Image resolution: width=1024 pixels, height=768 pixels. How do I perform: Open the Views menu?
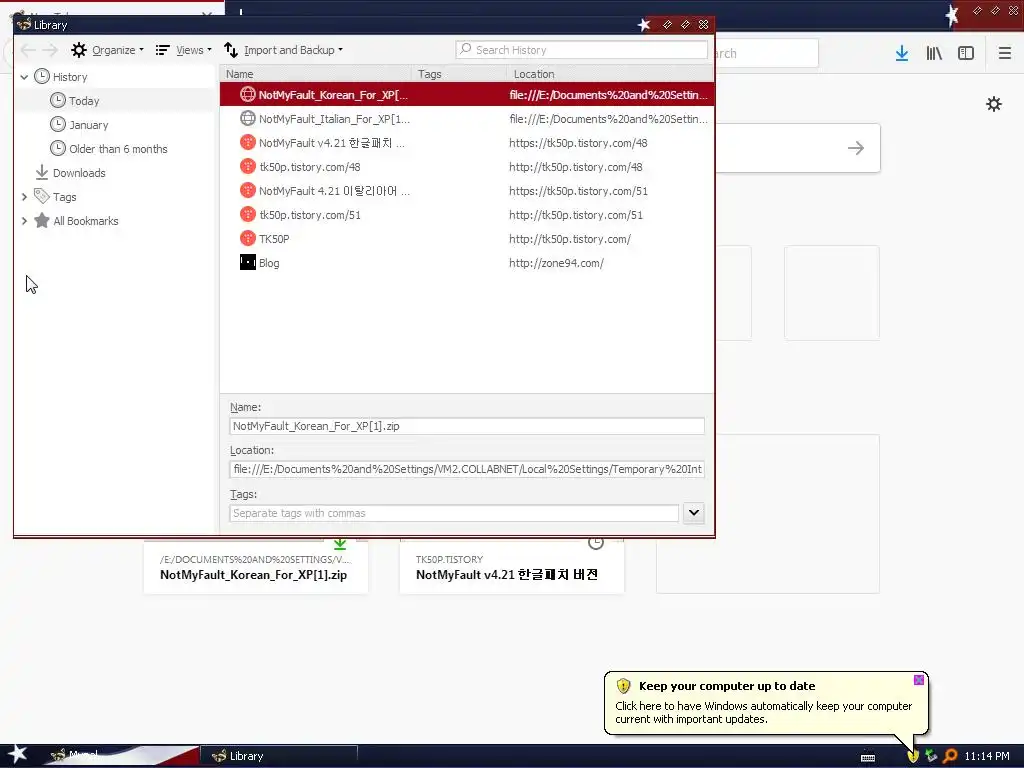[184, 50]
